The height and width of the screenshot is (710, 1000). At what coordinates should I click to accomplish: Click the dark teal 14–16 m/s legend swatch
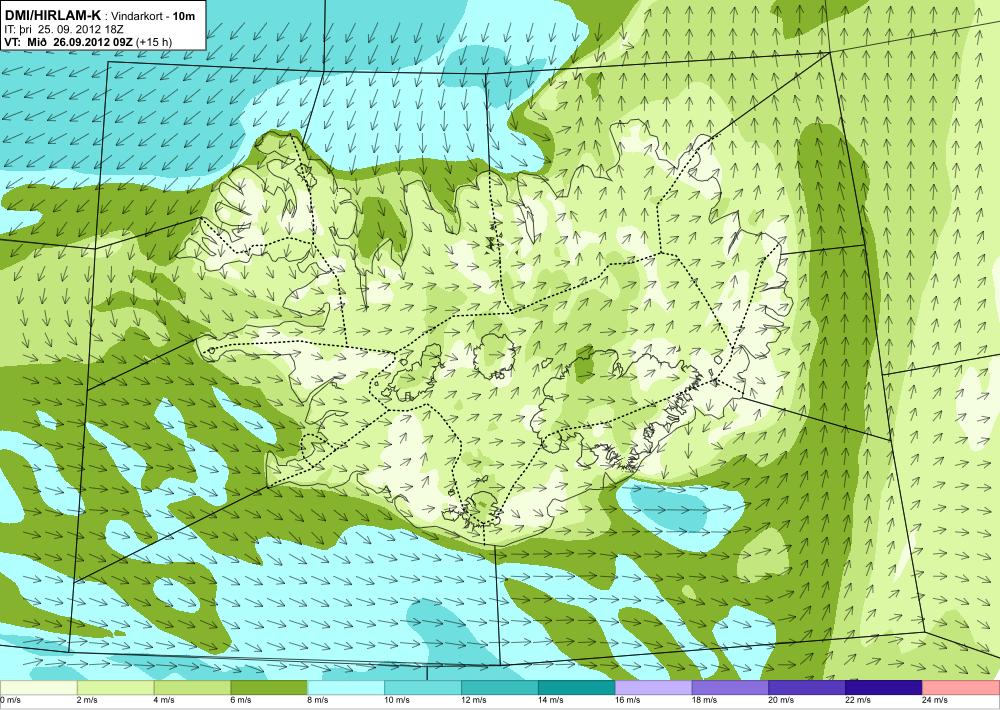click(577, 688)
